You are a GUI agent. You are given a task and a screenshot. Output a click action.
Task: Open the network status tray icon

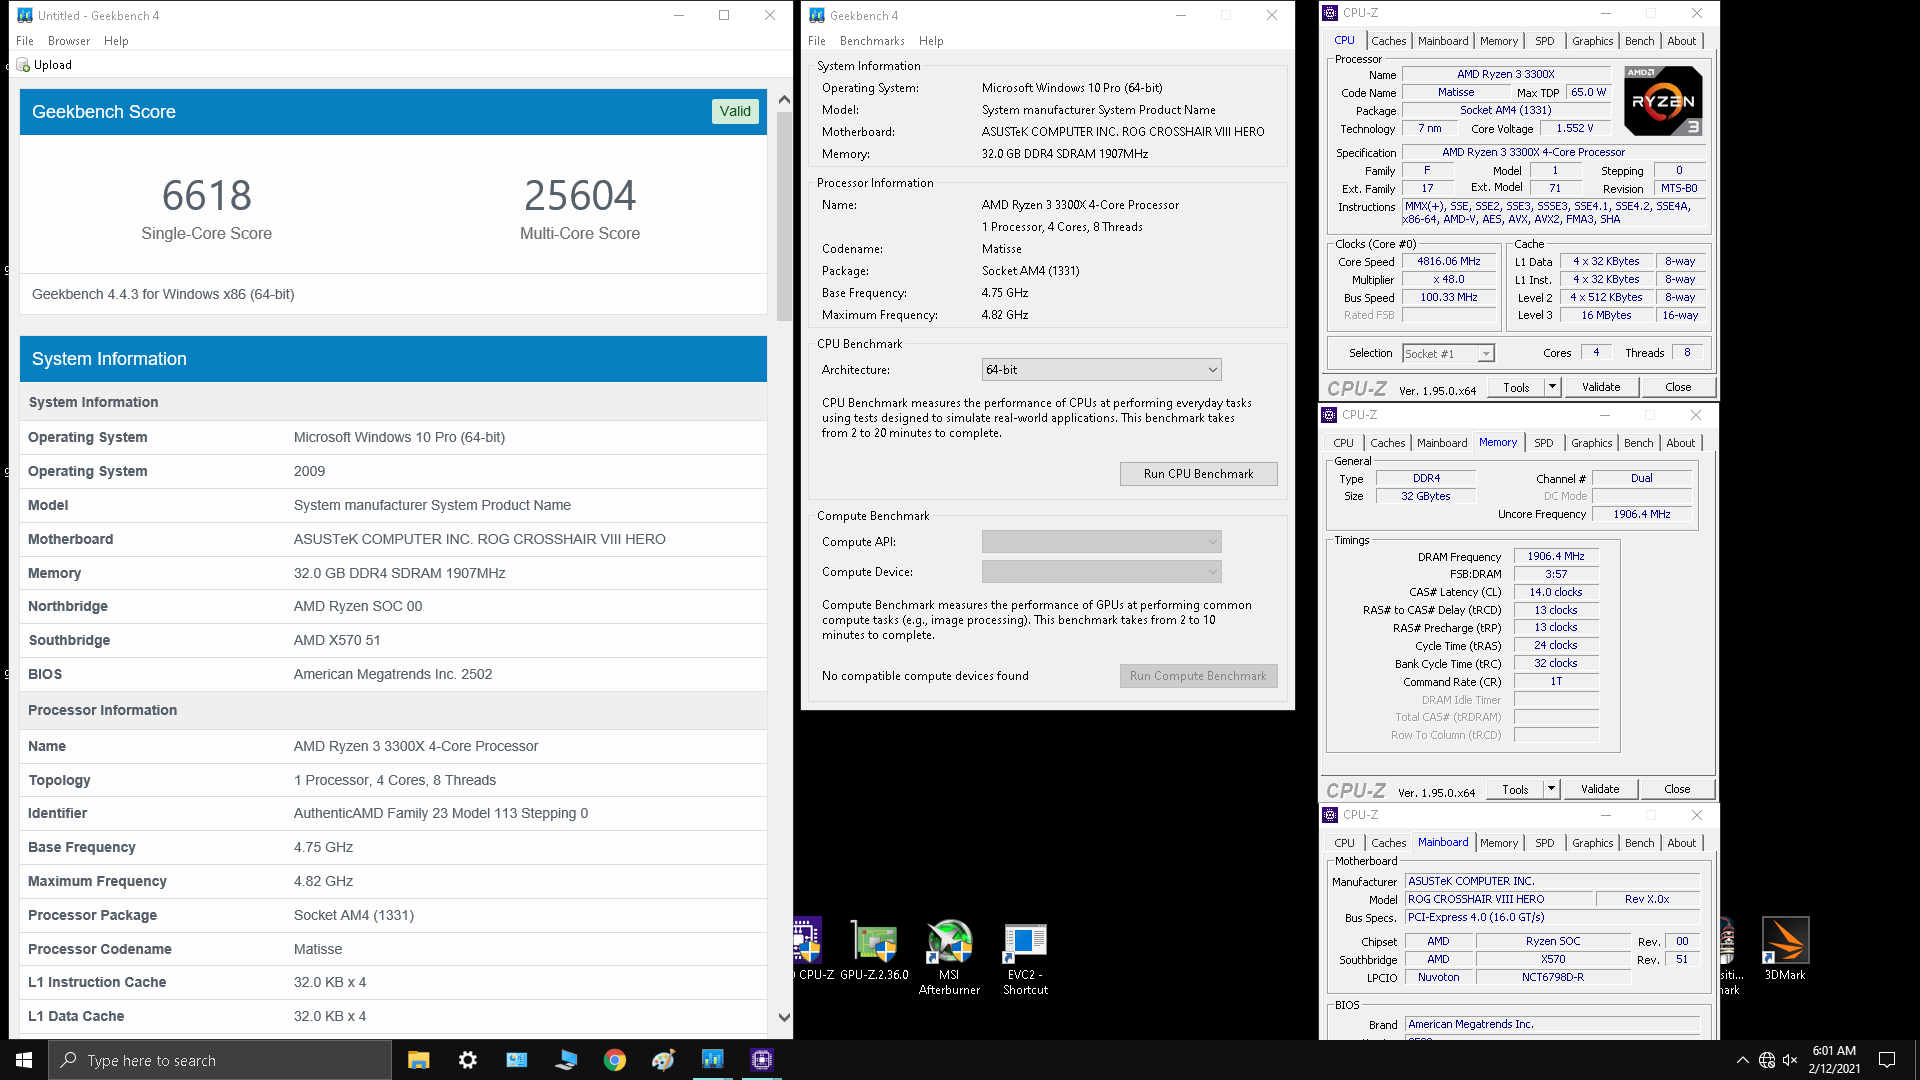1767,1060
